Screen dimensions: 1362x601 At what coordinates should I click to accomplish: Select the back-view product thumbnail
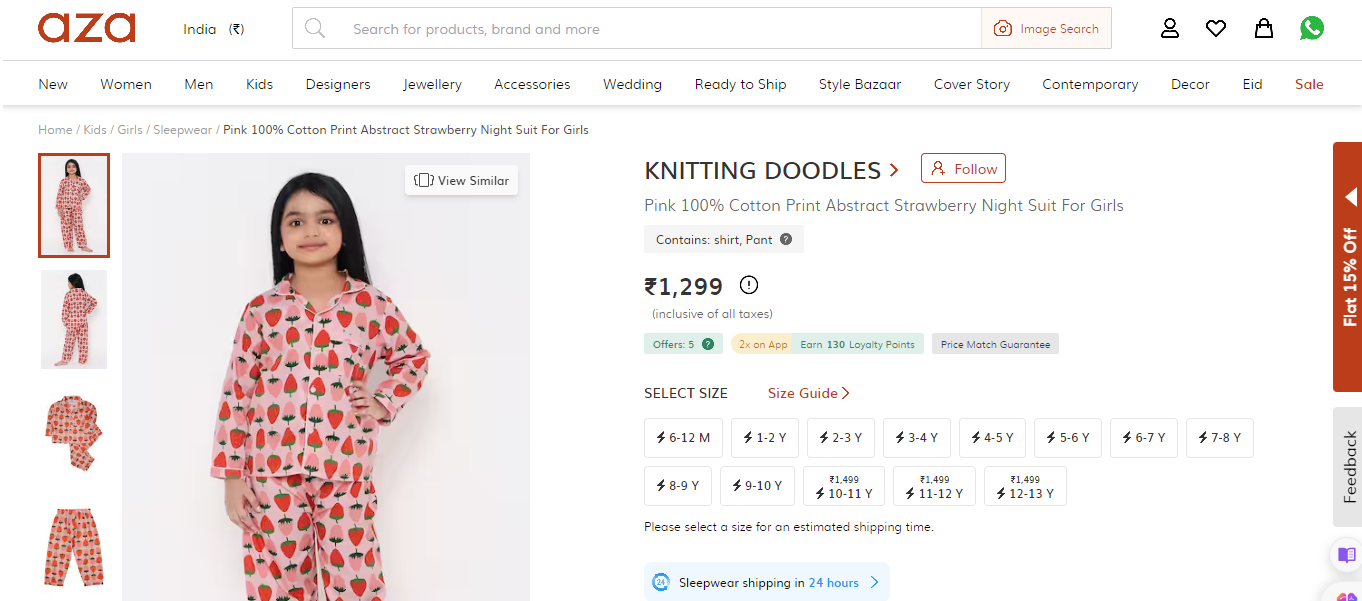pyautogui.click(x=73, y=320)
